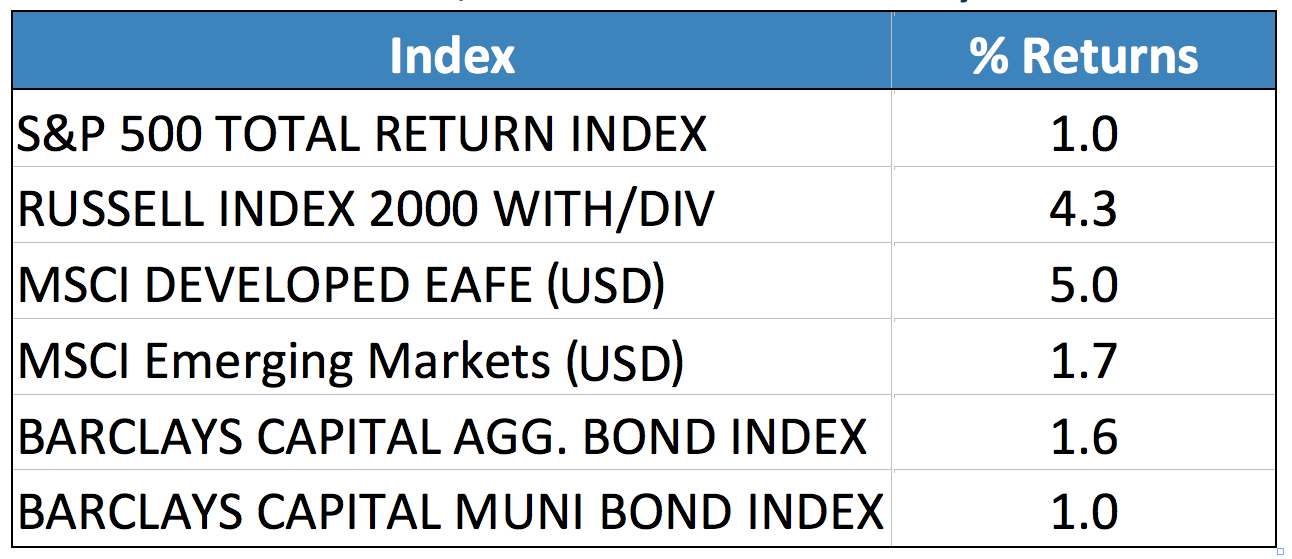1292x559 pixels.
Task: Select the Index header cell
Action: pos(452,55)
